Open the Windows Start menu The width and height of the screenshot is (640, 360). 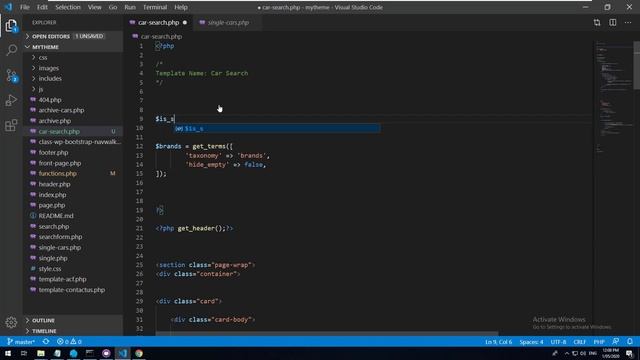tap(8, 353)
